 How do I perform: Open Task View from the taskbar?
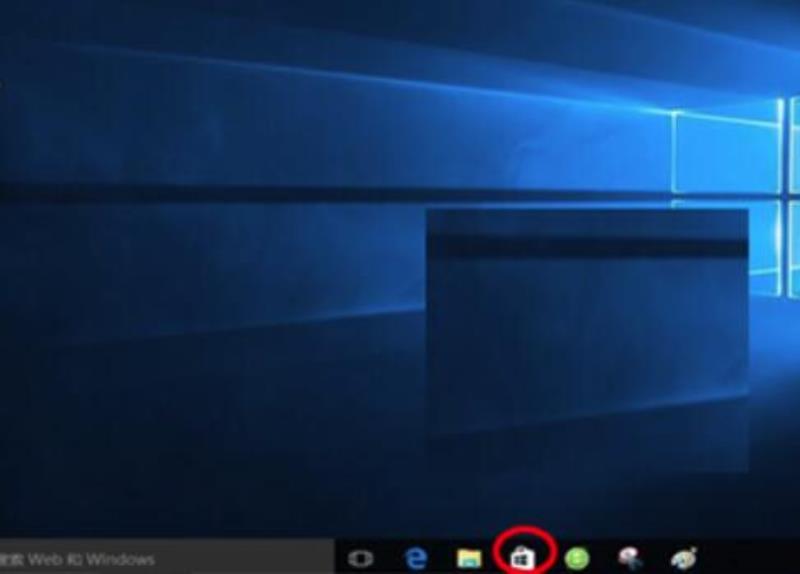point(361,559)
